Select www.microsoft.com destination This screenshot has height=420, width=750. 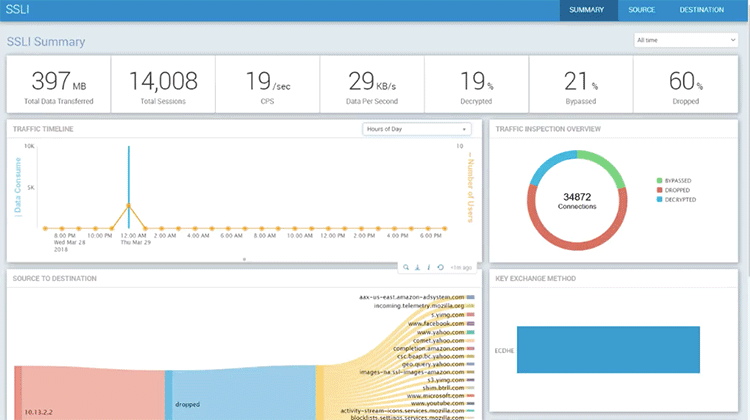coord(436,396)
